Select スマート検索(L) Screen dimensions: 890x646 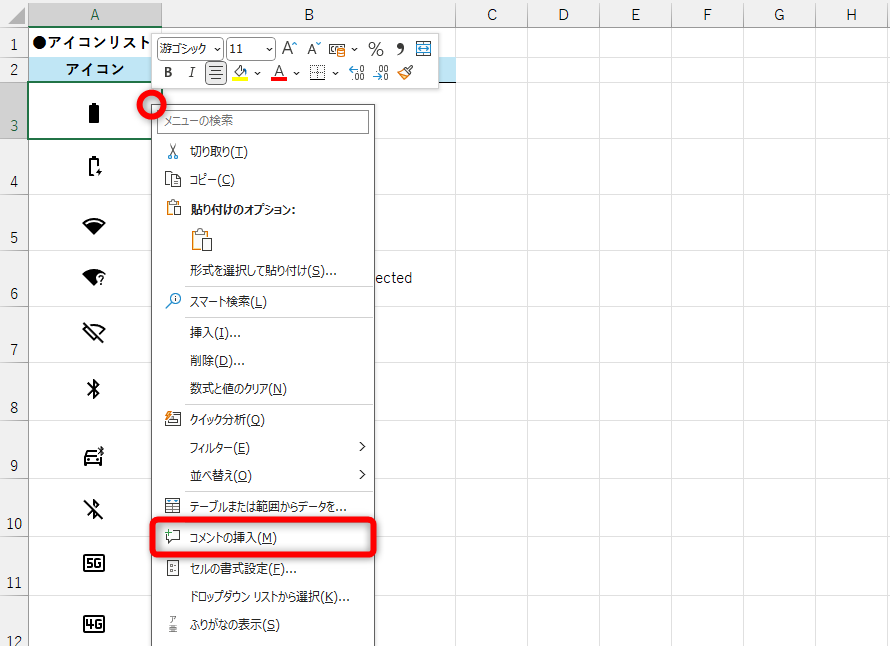point(263,301)
